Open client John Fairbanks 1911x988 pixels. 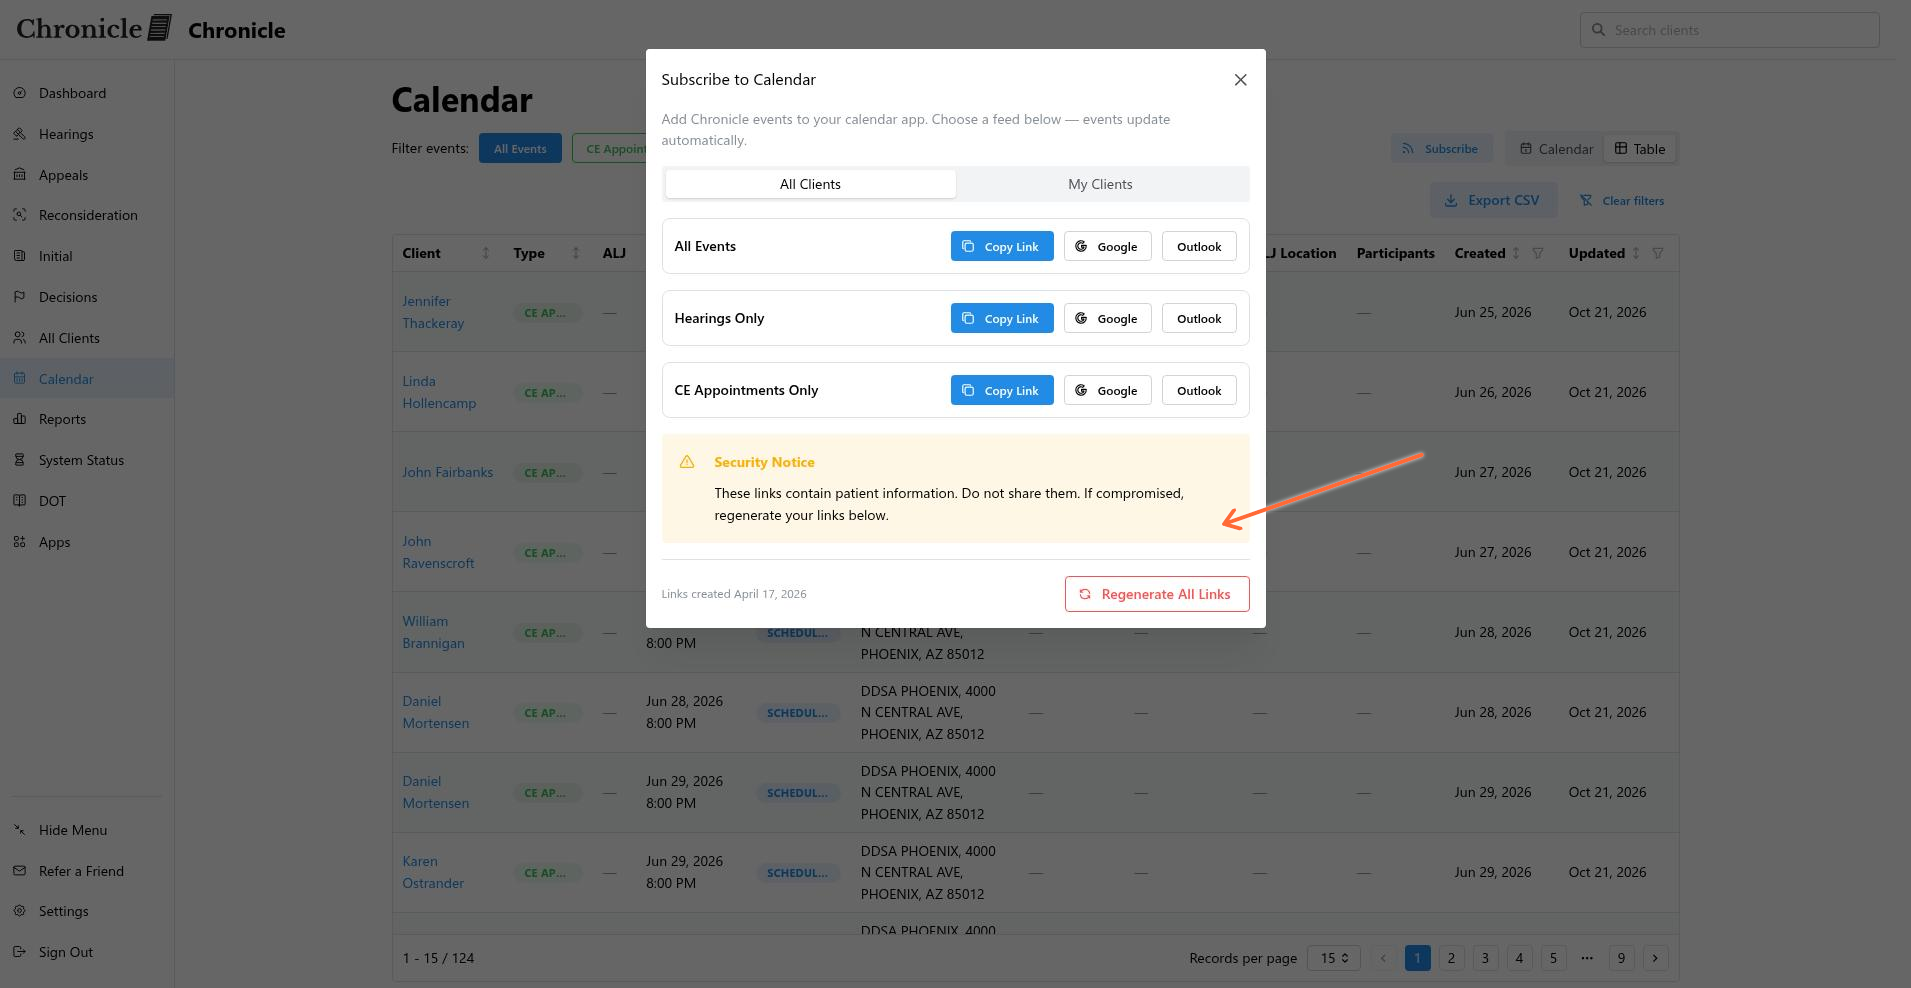447,472
